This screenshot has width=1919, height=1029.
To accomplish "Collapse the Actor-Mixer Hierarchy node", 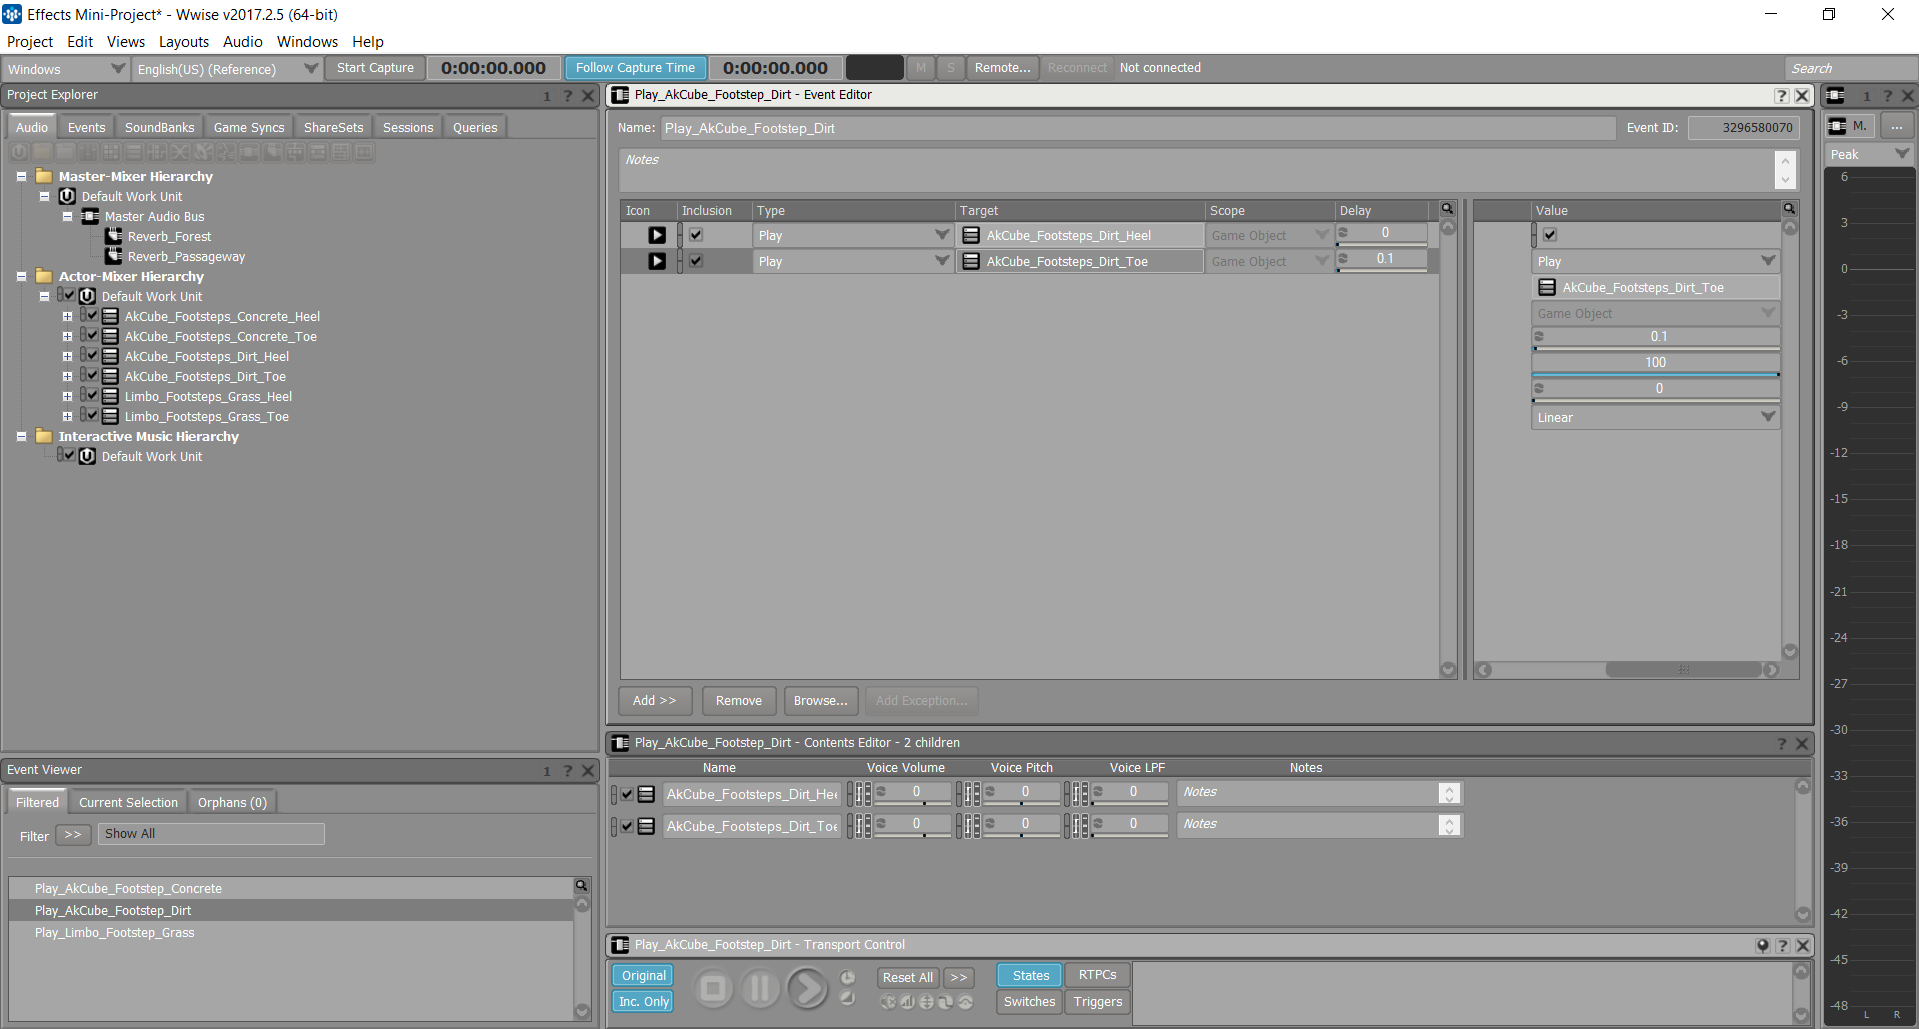I will pyautogui.click(x=21, y=276).
